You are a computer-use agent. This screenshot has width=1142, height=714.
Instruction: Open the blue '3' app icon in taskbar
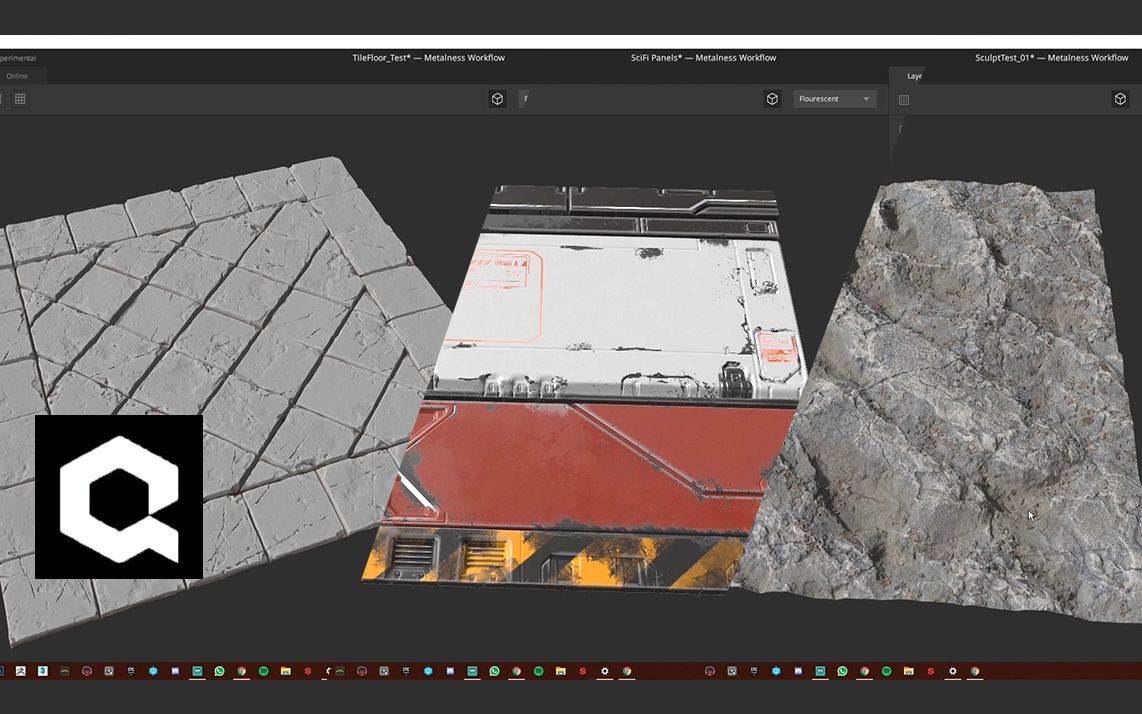(42, 671)
